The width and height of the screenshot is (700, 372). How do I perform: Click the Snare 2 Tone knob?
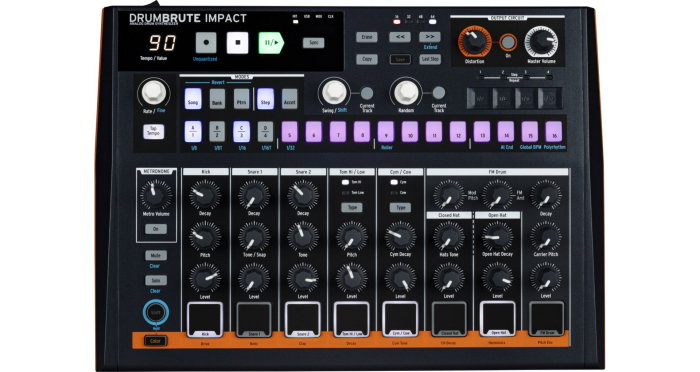[303, 236]
